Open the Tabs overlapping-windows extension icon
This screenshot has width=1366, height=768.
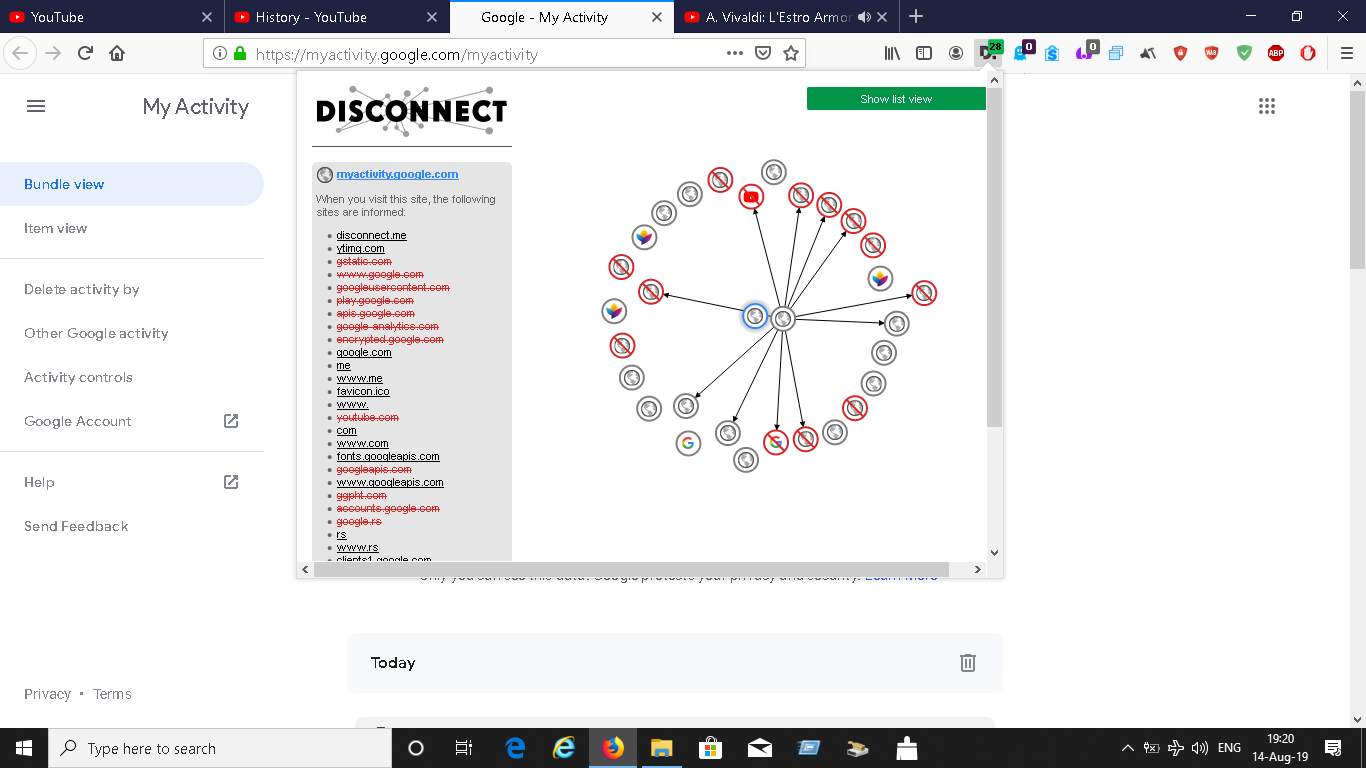(x=1116, y=54)
